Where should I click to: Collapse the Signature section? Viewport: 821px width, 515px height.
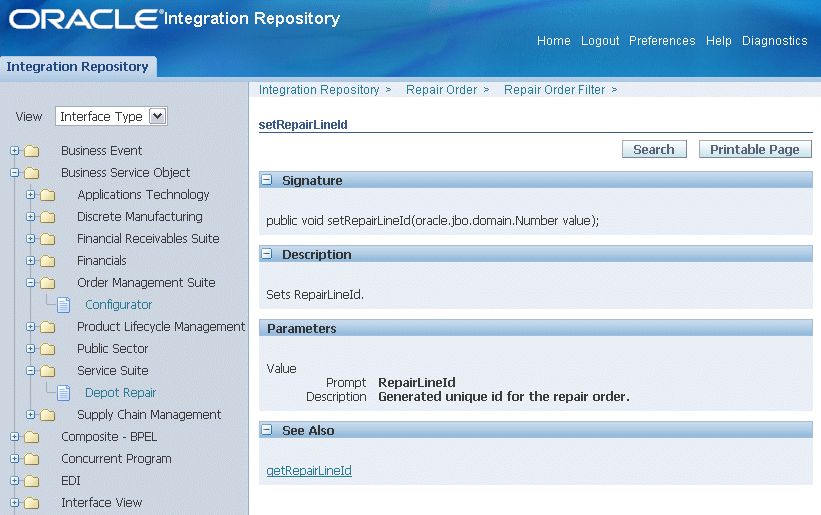[267, 180]
